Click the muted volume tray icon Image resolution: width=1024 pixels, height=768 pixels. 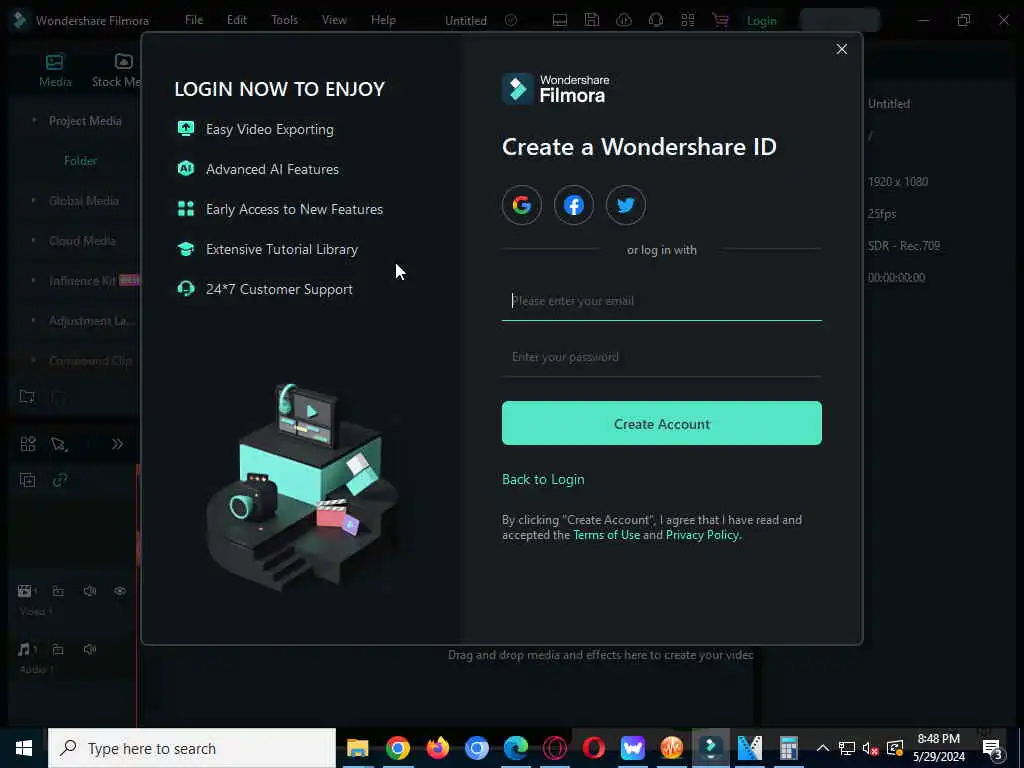click(870, 748)
